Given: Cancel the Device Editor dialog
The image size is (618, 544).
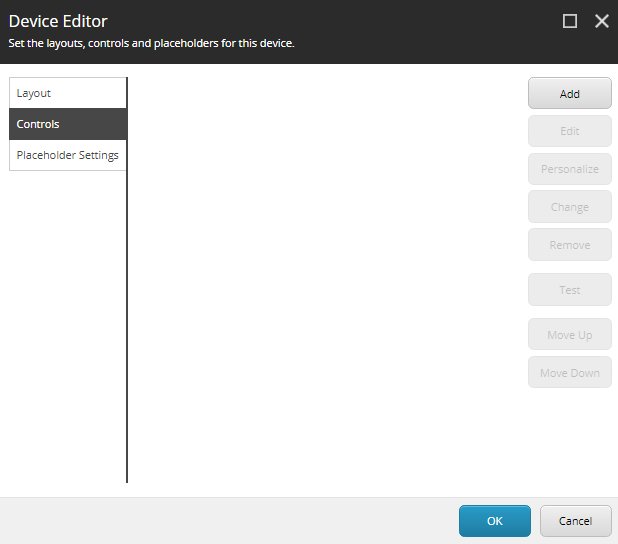Looking at the screenshot, I should [575, 521].
